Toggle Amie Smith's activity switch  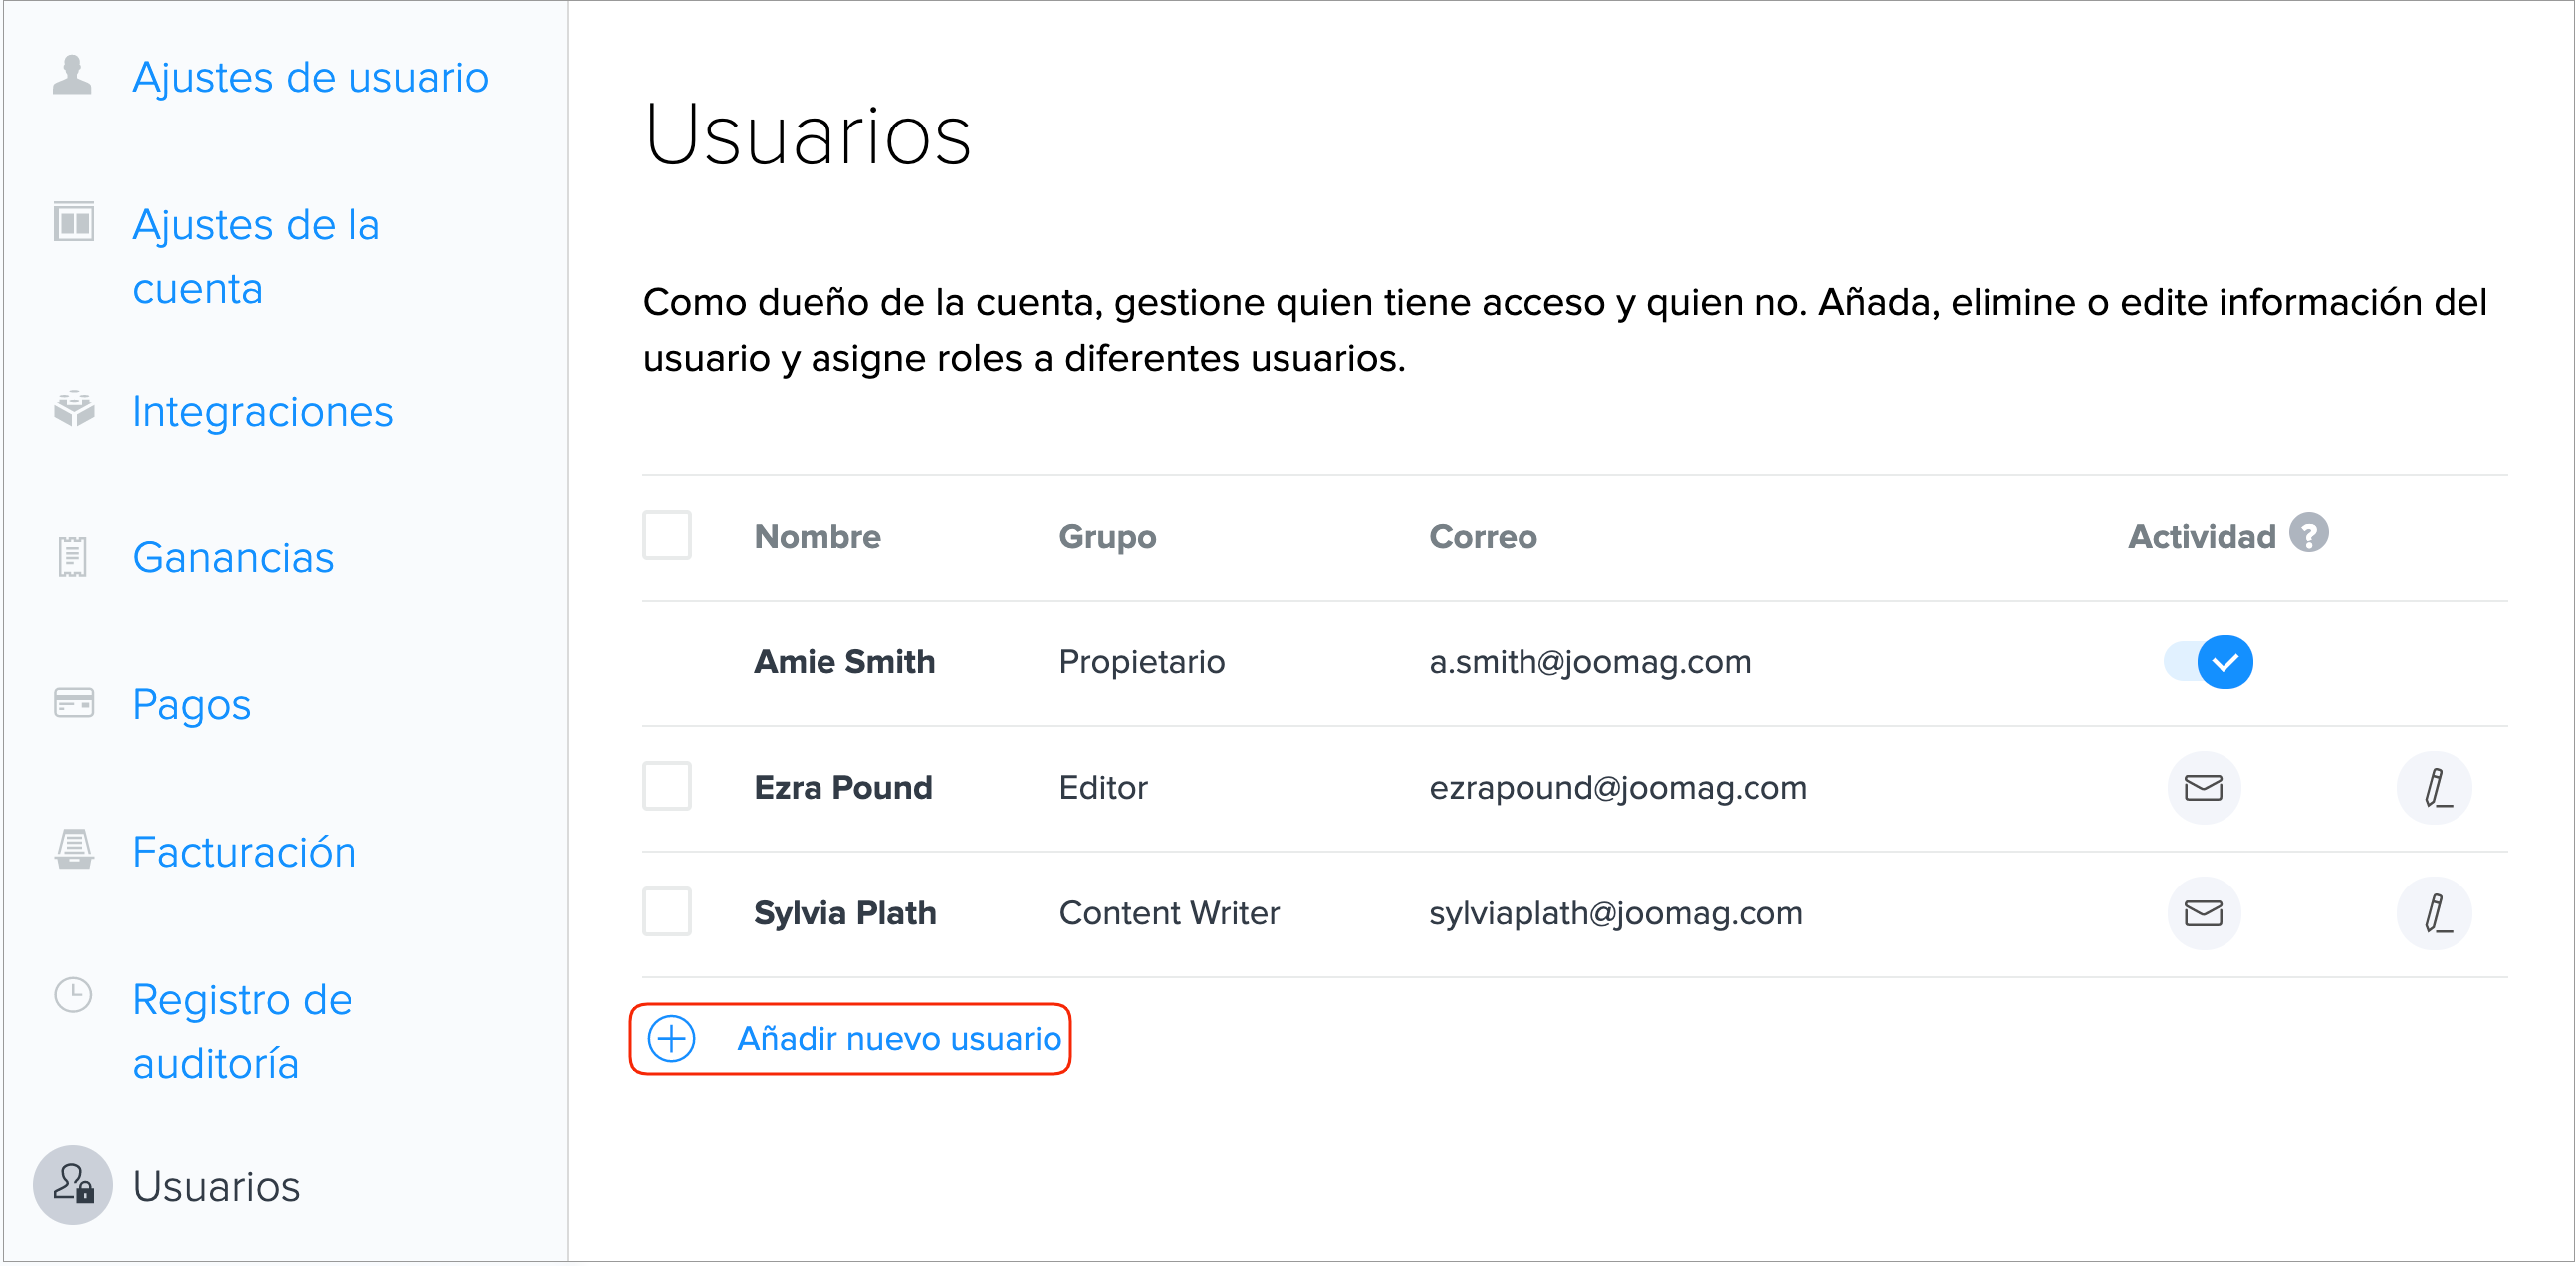[2208, 662]
